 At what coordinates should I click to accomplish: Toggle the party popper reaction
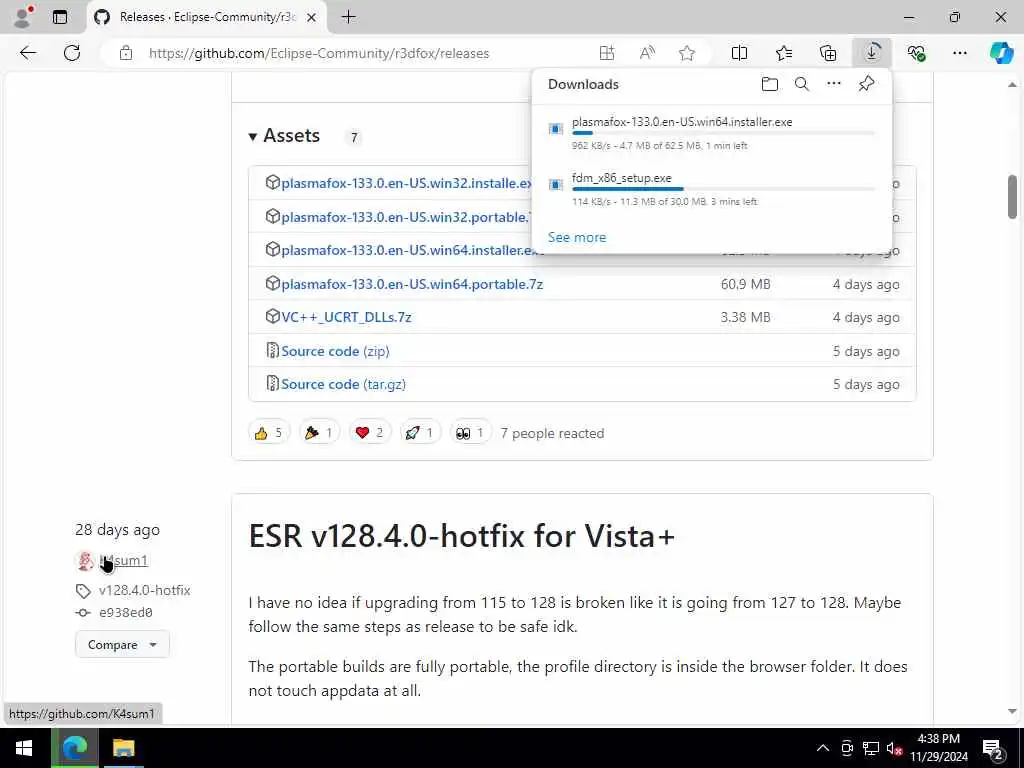[x=319, y=432]
